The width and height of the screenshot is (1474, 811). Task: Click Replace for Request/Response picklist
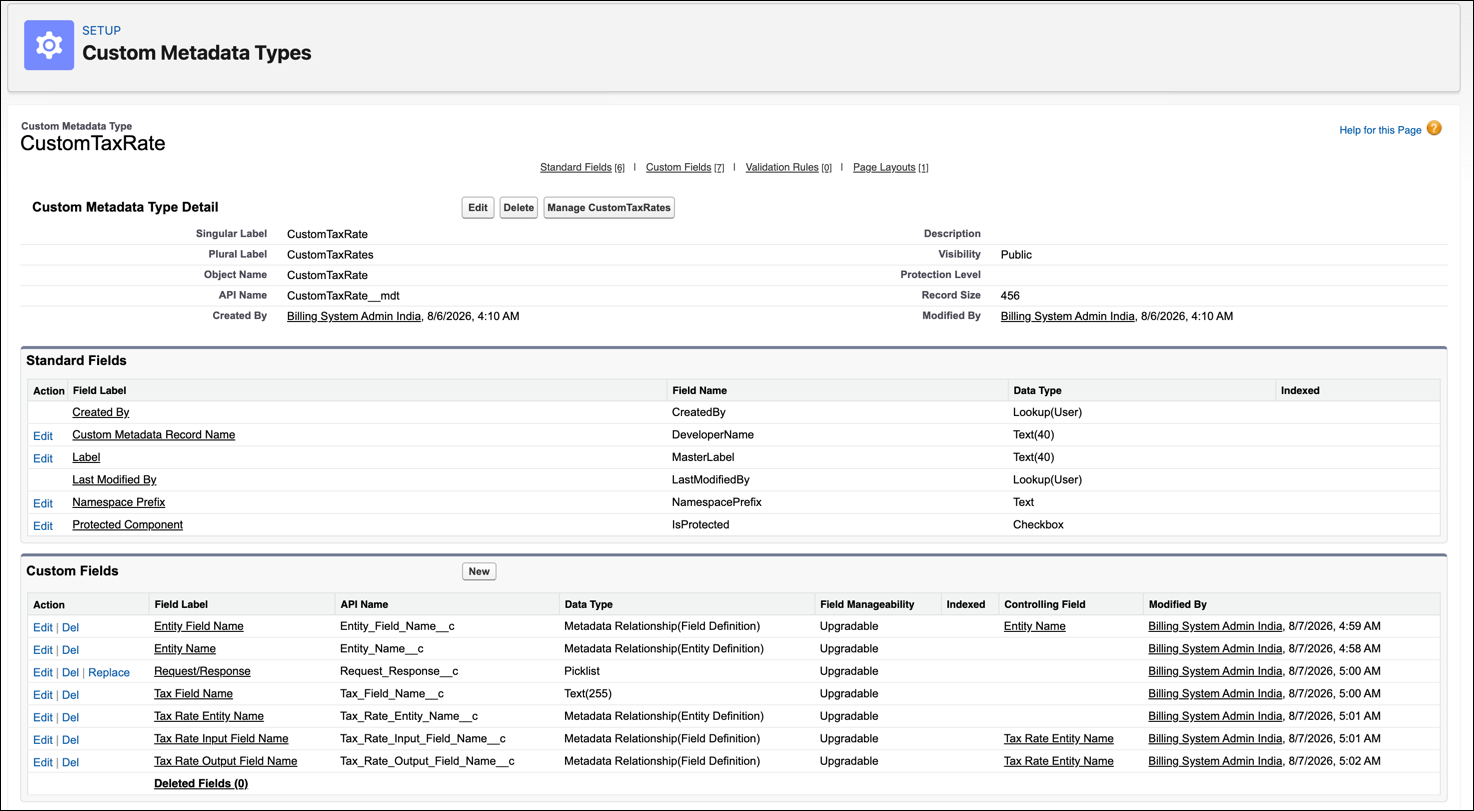[x=109, y=673]
